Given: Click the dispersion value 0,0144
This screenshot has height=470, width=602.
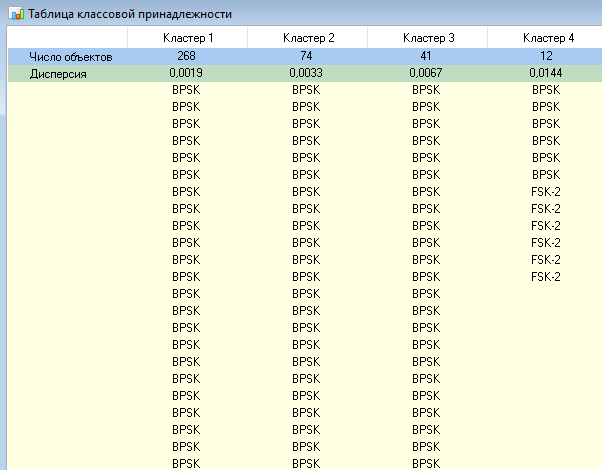Looking at the screenshot, I should click(546, 73).
